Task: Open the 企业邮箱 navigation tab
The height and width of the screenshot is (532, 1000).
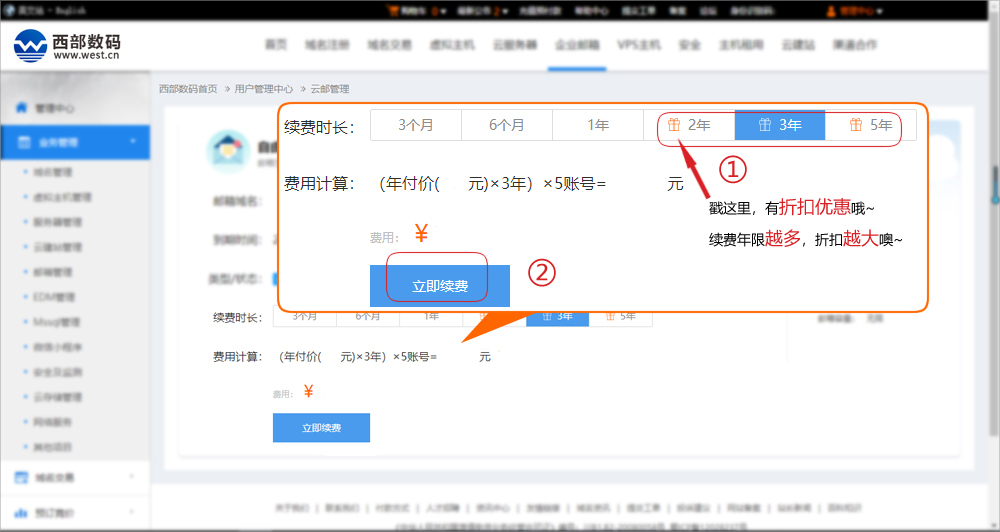Action: tap(575, 45)
